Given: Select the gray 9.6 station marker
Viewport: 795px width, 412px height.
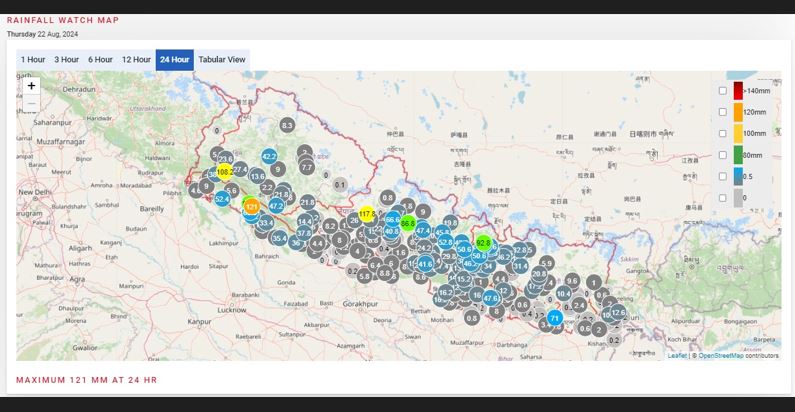Looking at the screenshot, I should click(x=572, y=280).
